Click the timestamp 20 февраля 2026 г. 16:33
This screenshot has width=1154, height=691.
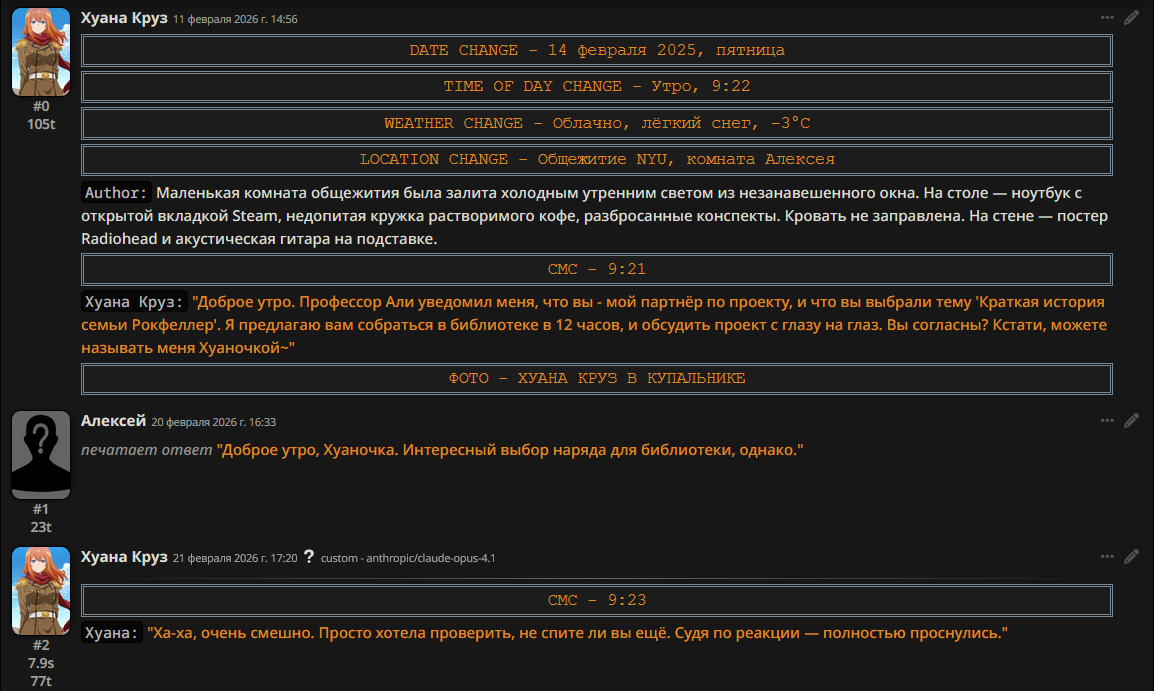[214, 422]
